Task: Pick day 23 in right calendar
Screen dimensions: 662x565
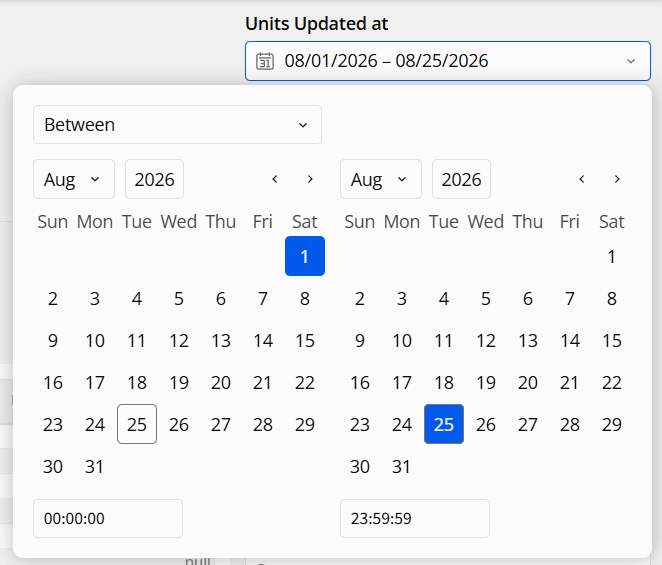Action: click(360, 424)
